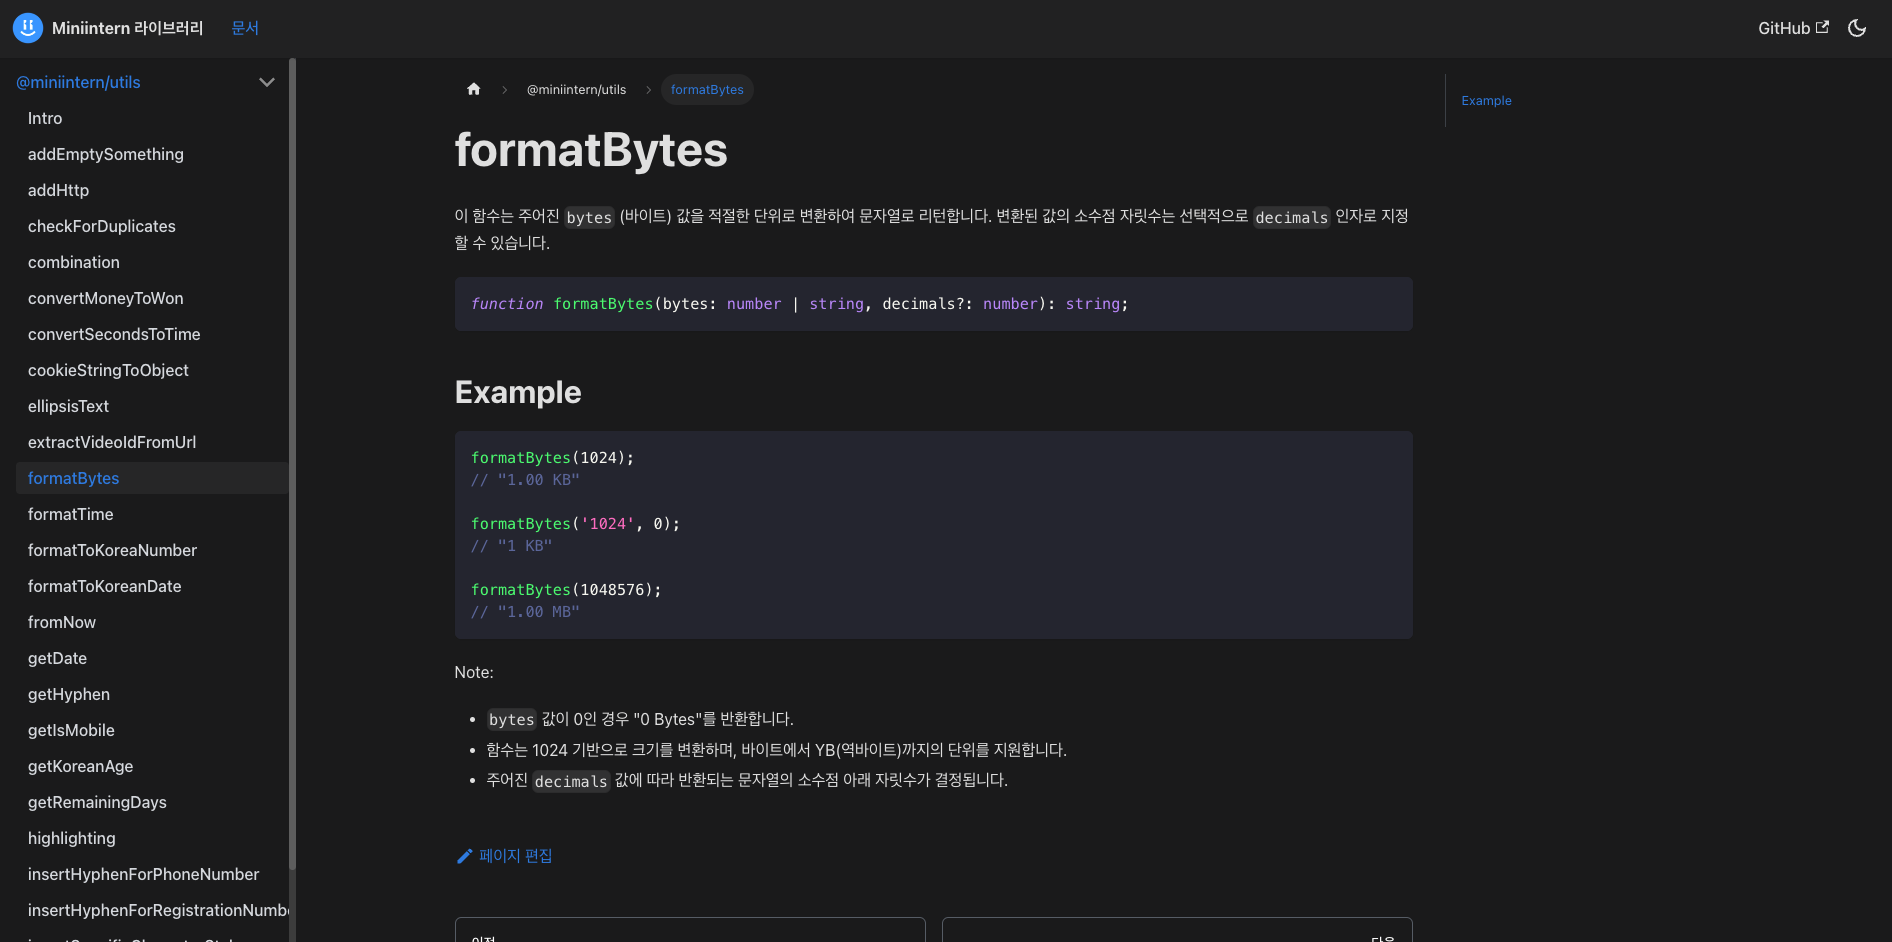
Task: Open the @miniintern/utils sidebar category
Action: [78, 82]
